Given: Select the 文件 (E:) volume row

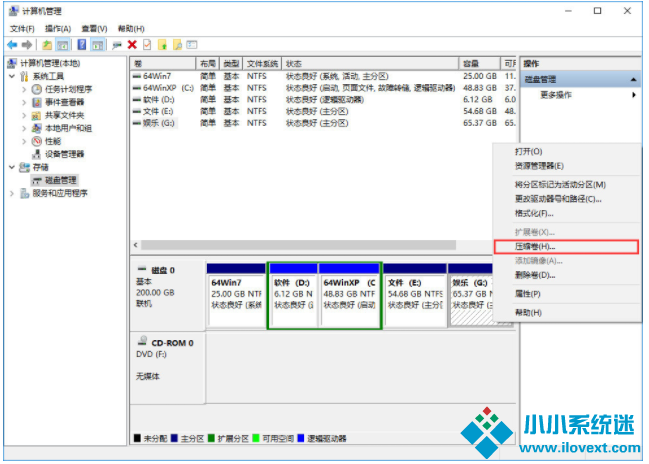Looking at the screenshot, I should (x=324, y=111).
